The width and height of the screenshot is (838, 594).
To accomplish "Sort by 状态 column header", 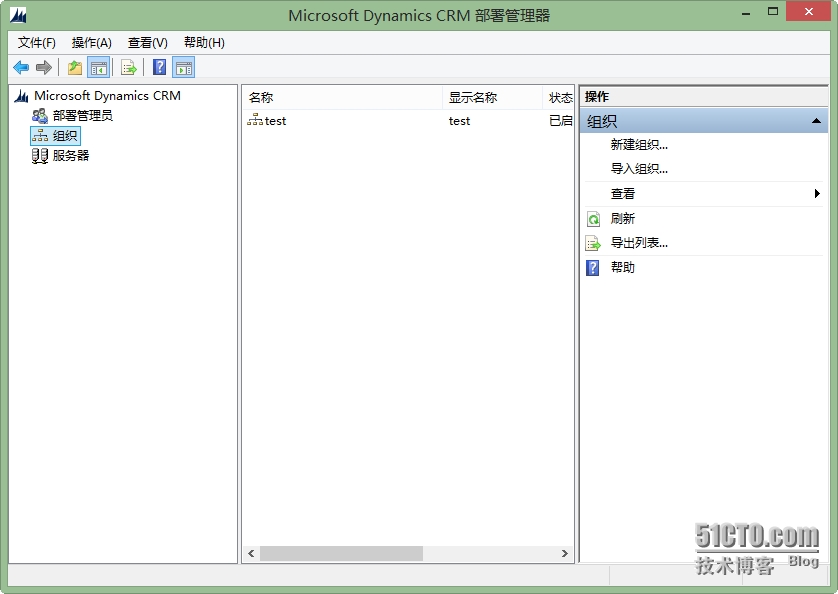I will [558, 97].
